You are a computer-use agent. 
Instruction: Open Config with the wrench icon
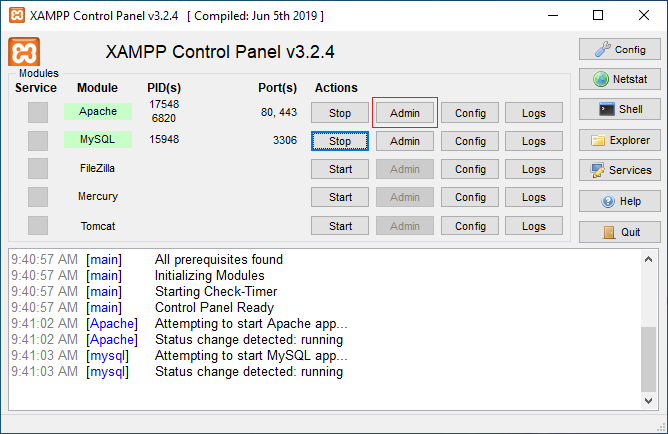pyautogui.click(x=619, y=49)
